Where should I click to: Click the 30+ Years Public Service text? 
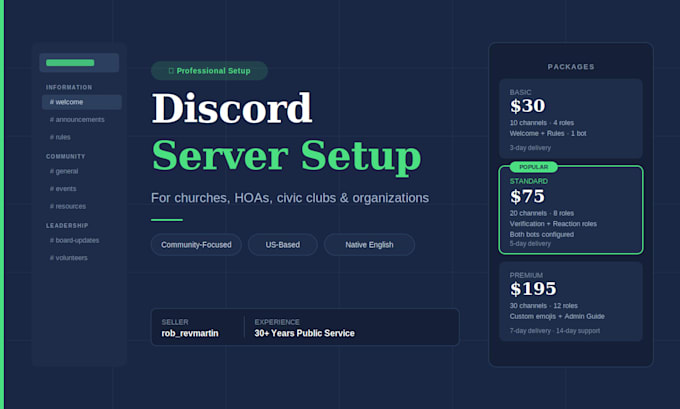(x=304, y=333)
